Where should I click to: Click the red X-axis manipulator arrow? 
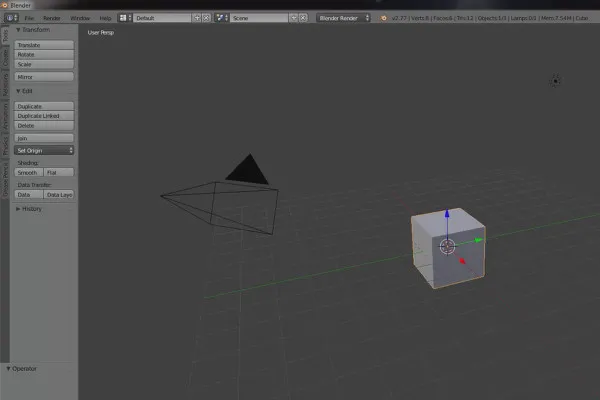(x=462, y=261)
